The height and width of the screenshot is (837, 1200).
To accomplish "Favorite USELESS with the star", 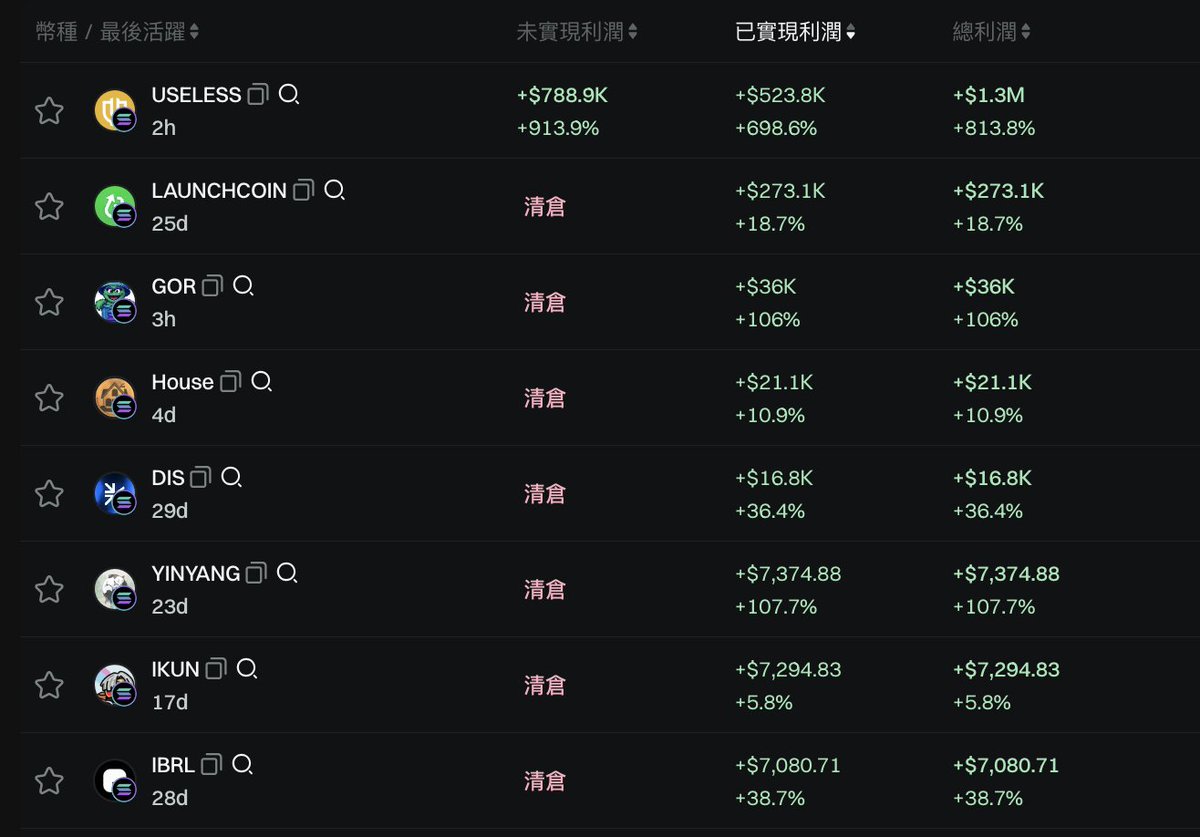I will point(49,111).
